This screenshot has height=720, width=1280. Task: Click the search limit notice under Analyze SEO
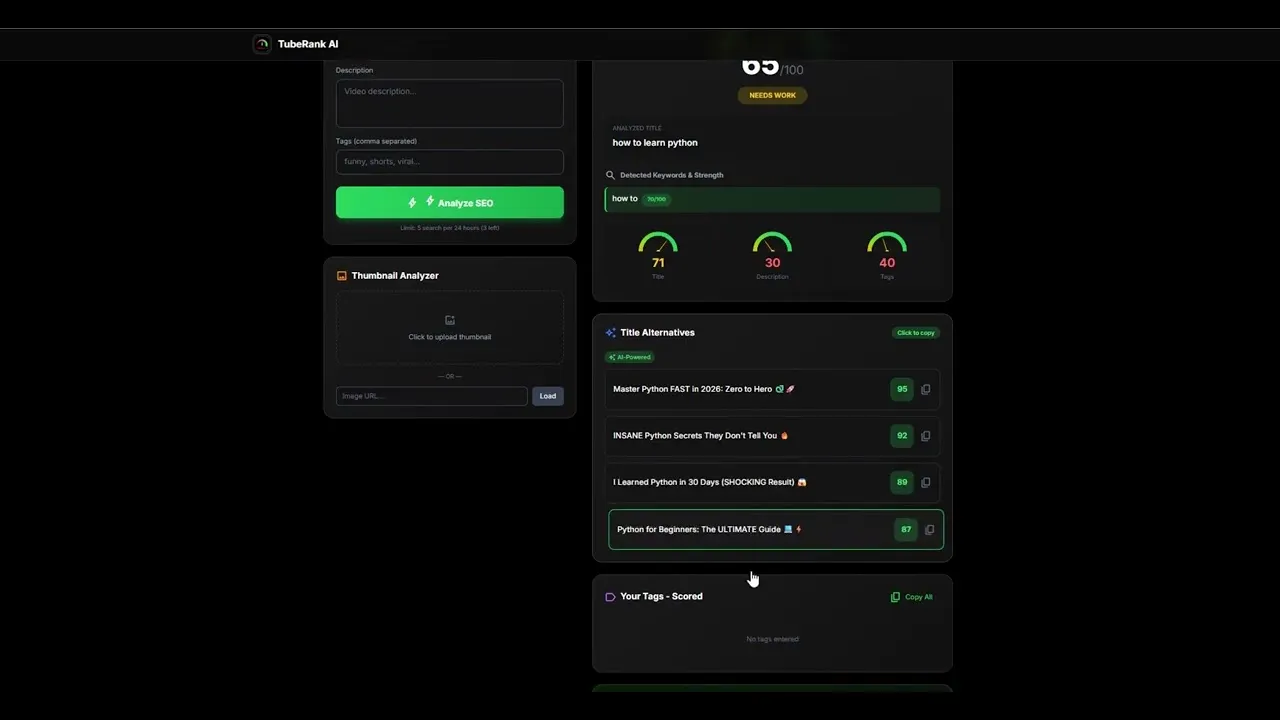click(450, 228)
